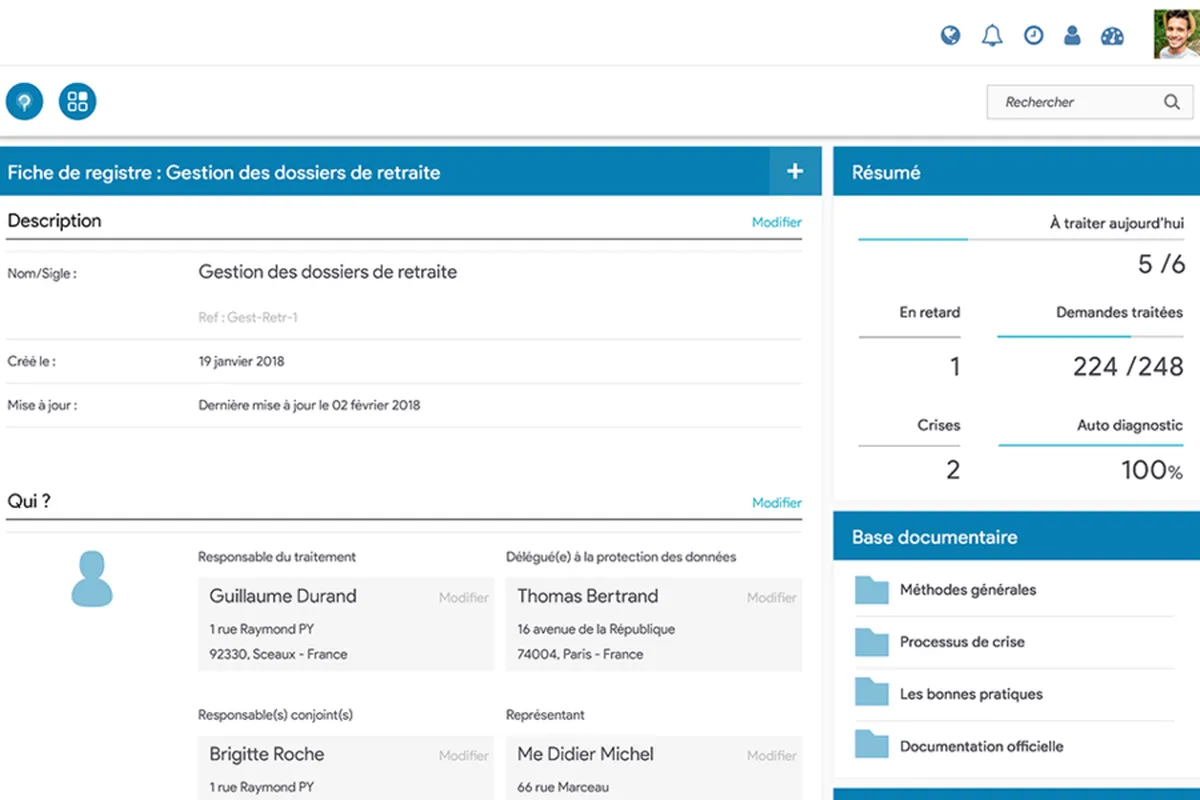The width and height of the screenshot is (1200, 800).
Task: Click the search magnifier icon
Action: pyautogui.click(x=1172, y=102)
